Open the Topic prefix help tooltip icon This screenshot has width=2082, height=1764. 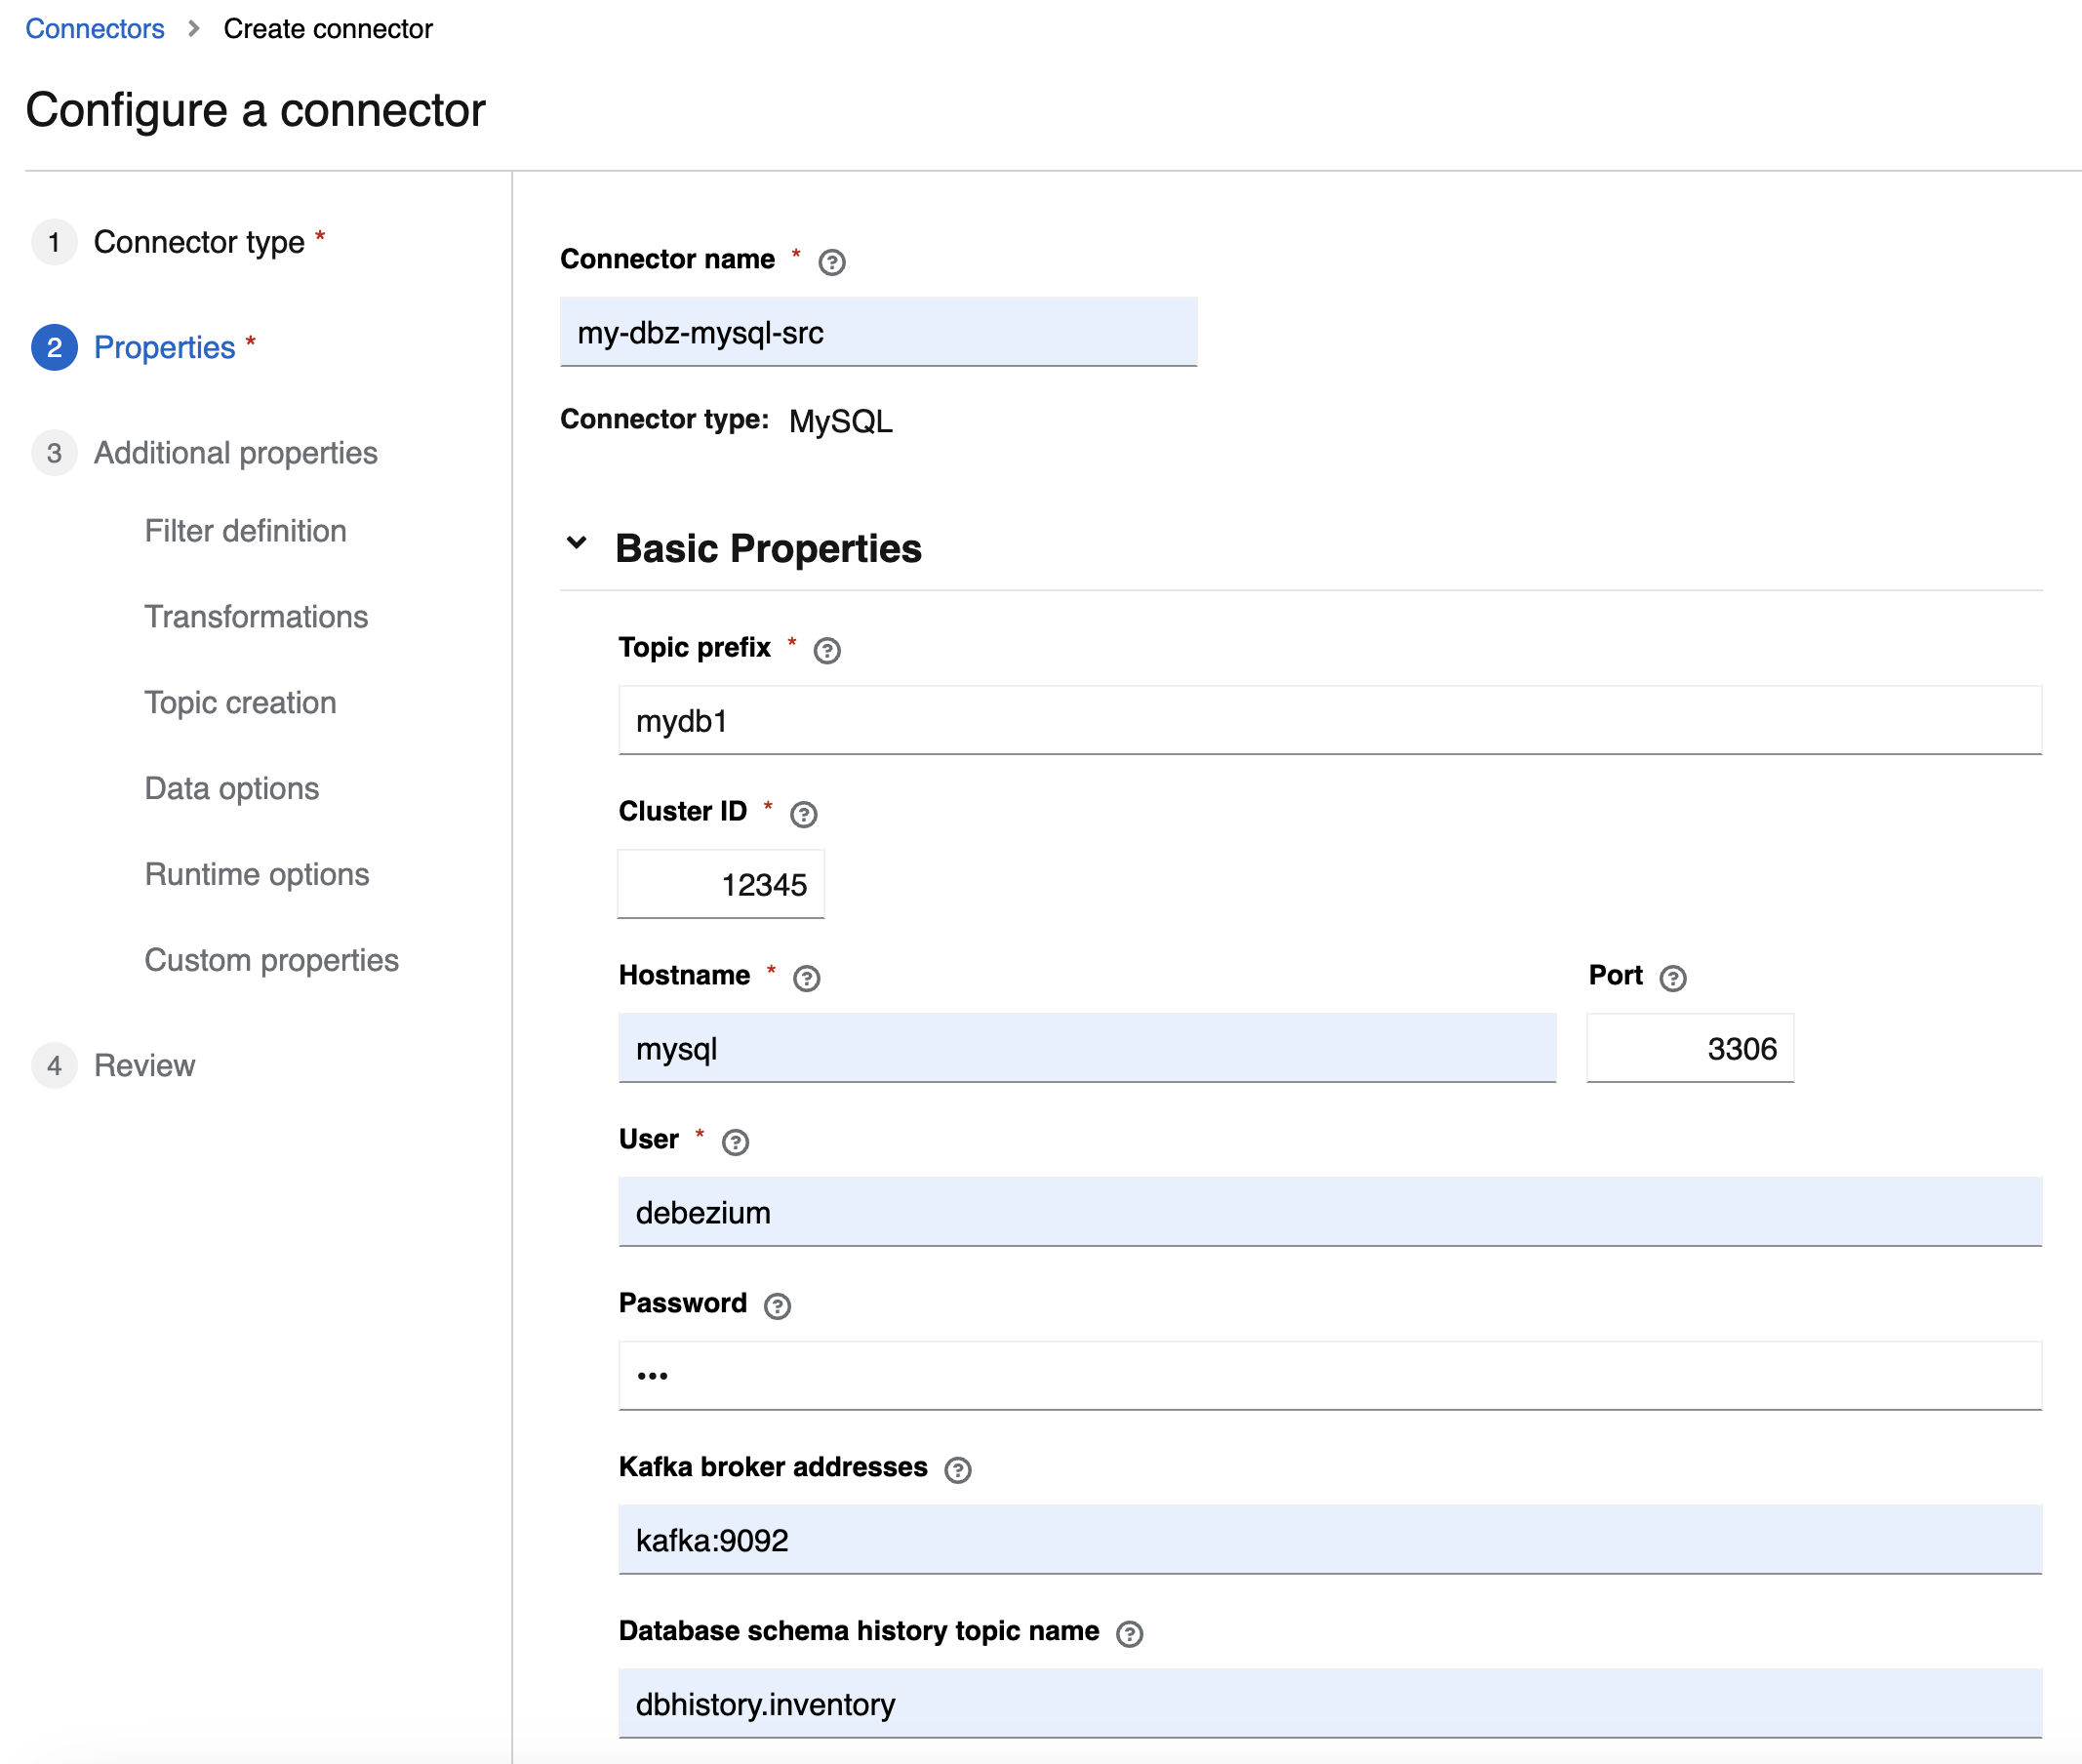[x=826, y=650]
